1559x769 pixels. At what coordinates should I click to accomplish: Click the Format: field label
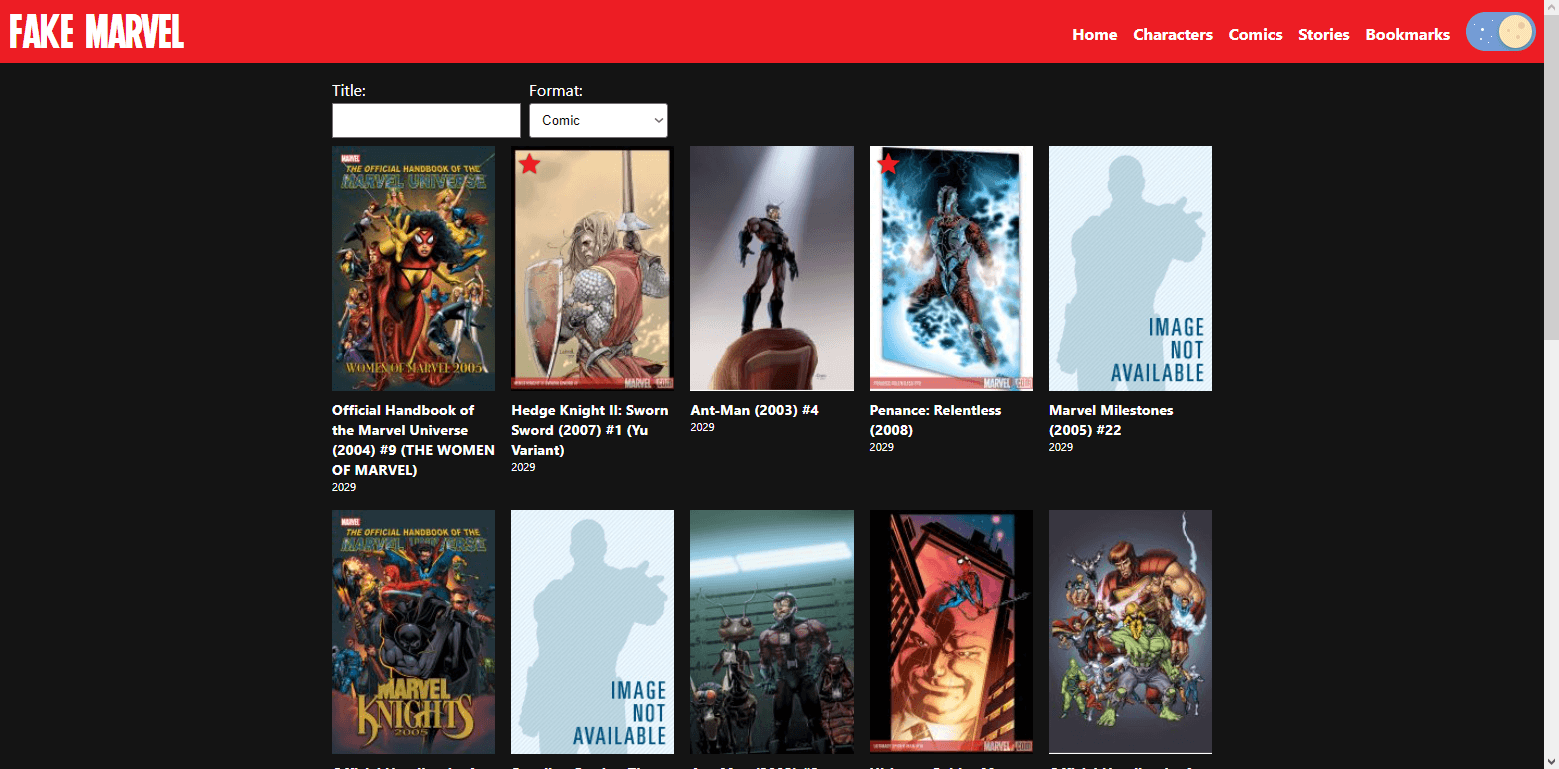pyautogui.click(x=556, y=91)
